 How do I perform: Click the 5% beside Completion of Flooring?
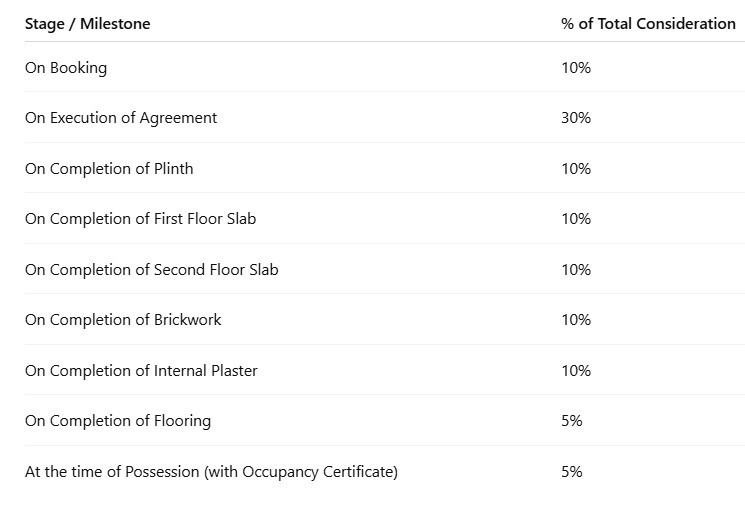(572, 421)
